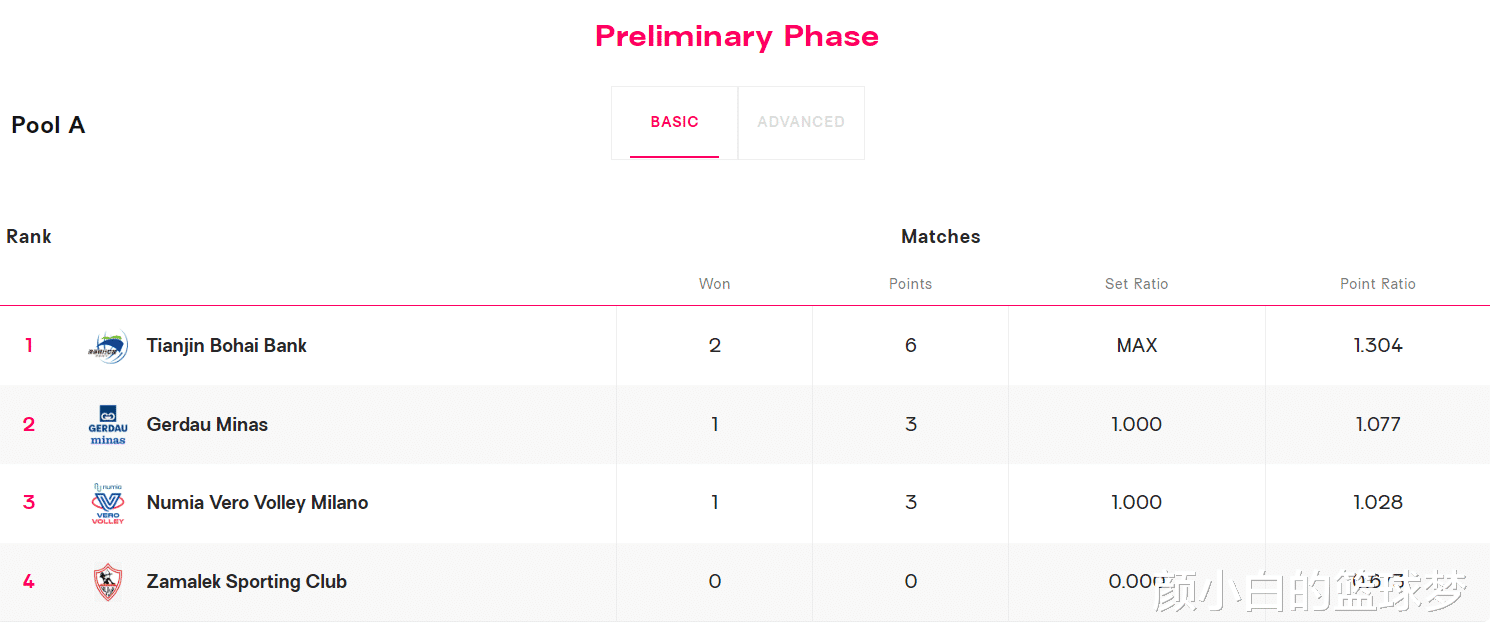Click the Won column header

point(714,284)
